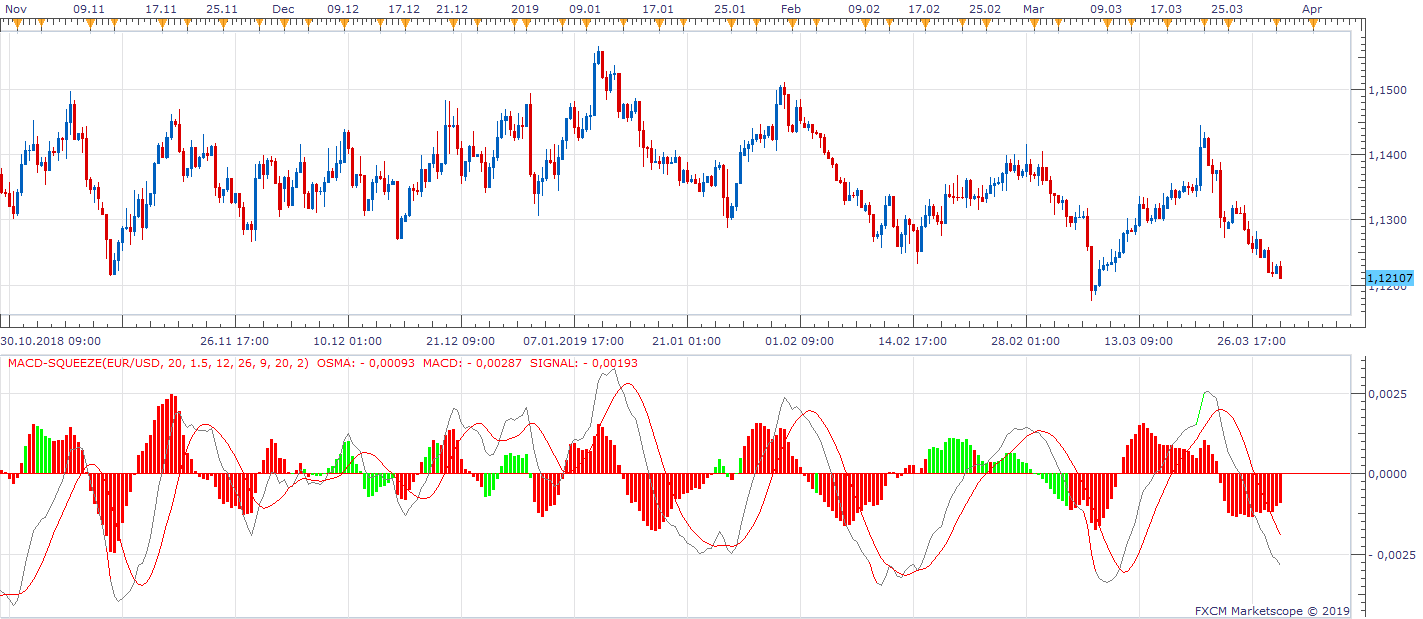The image size is (1423, 619).
Task: Select the MACD-SQUEEZE(EUR/USD, 20, 1.5, 12, 26, 9, 20, 2) indicator label
Action: [158, 363]
